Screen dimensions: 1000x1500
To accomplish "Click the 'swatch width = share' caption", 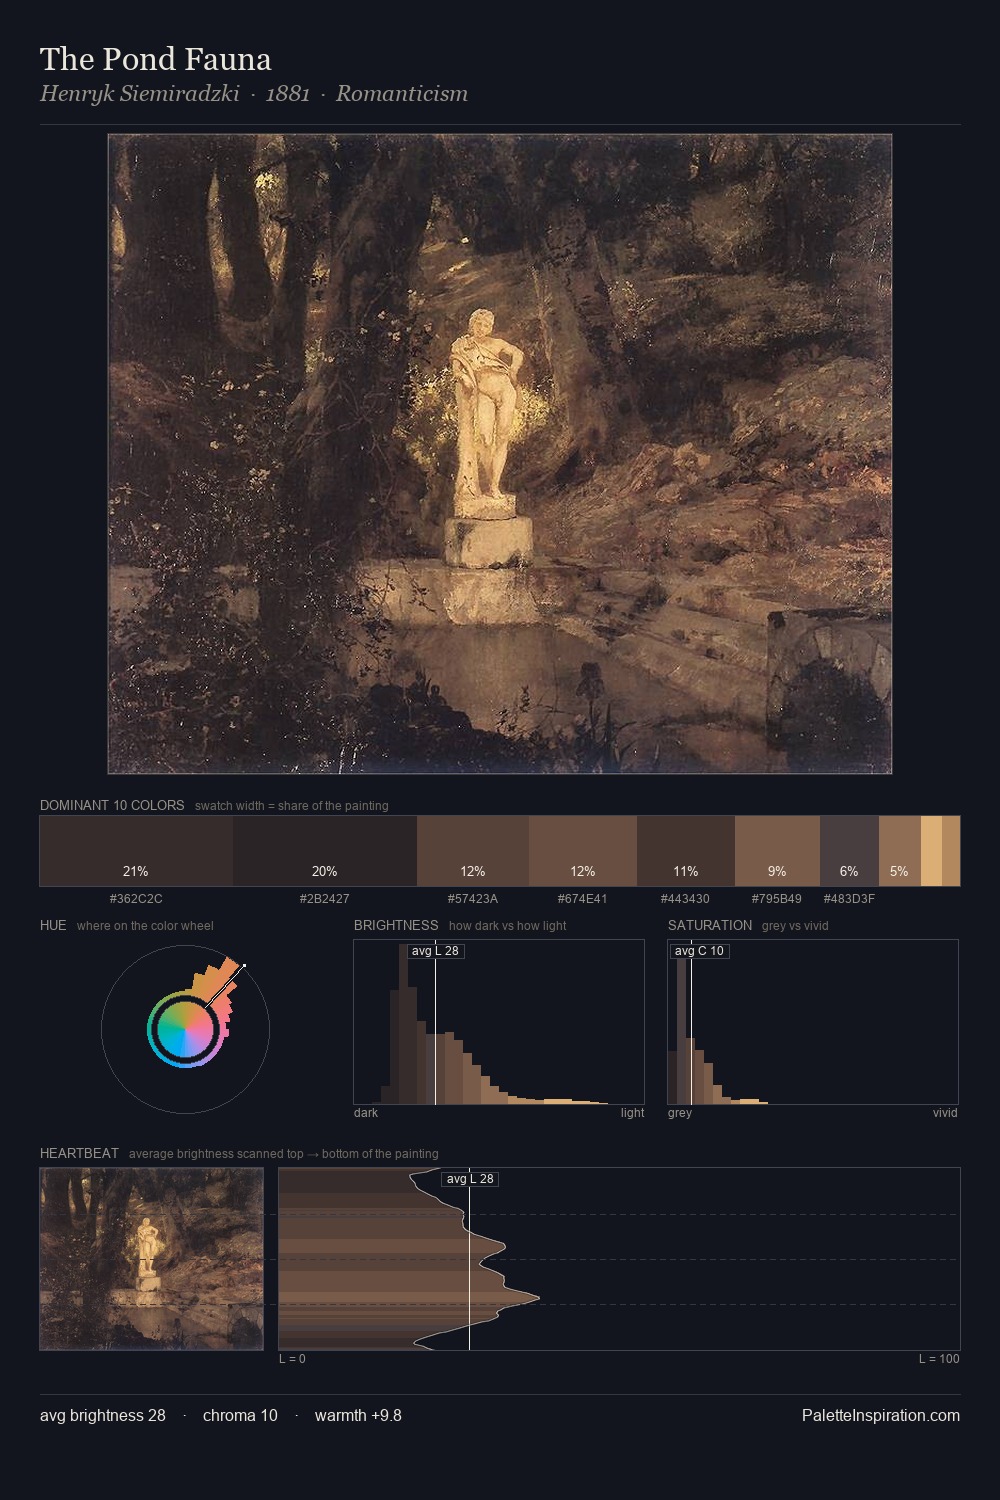I will click(x=292, y=806).
